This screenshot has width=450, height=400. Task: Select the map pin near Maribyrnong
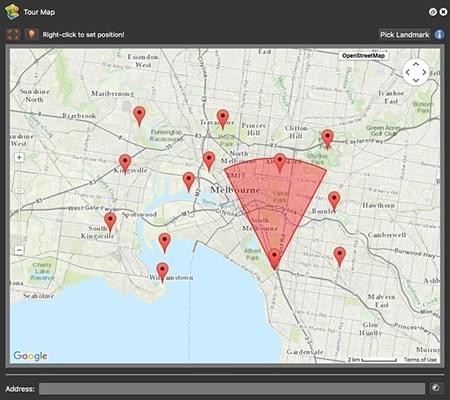pyautogui.click(x=139, y=116)
